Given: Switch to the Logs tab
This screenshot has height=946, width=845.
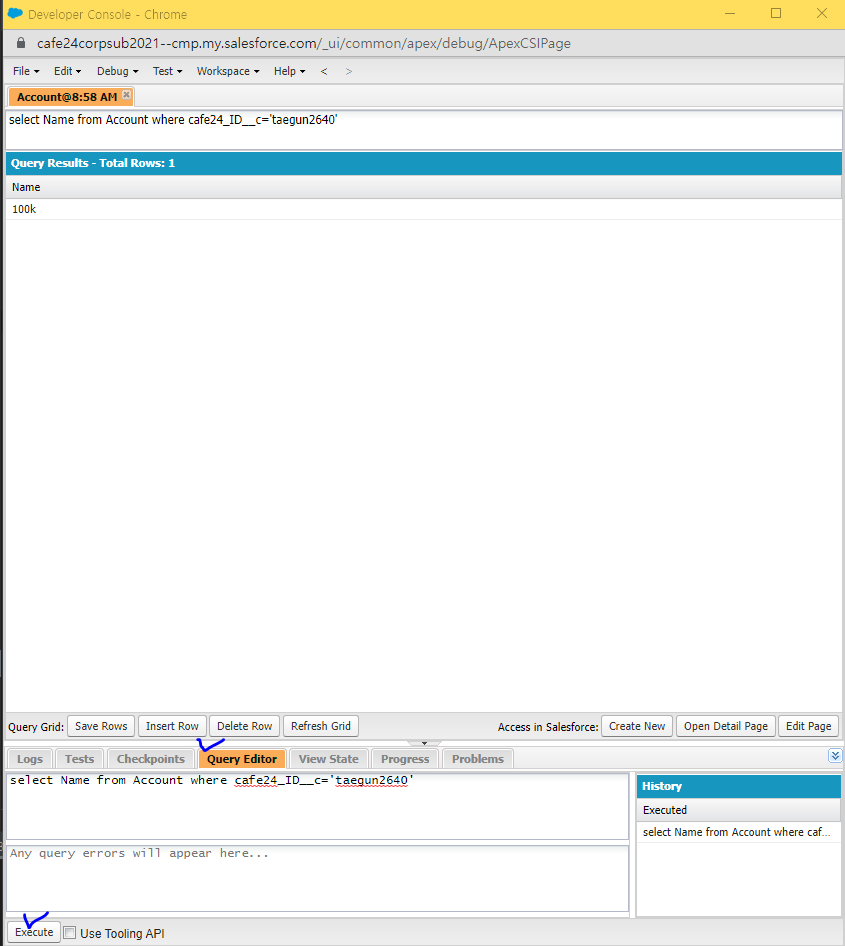Looking at the screenshot, I should 30,759.
